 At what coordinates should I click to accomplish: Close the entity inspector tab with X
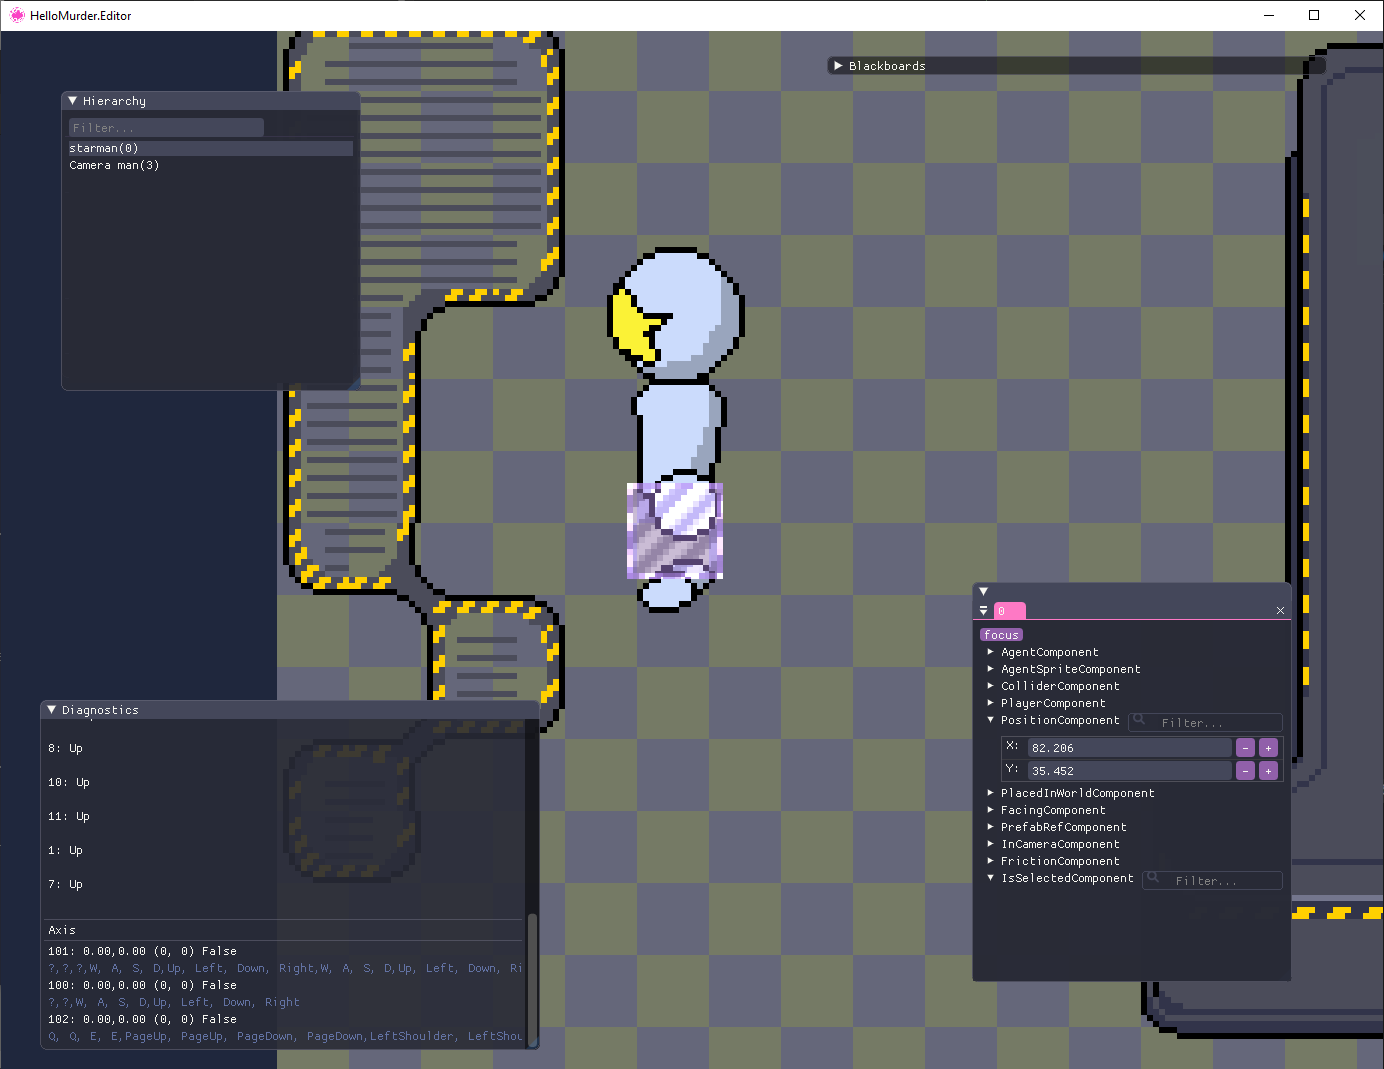[x=1280, y=611]
